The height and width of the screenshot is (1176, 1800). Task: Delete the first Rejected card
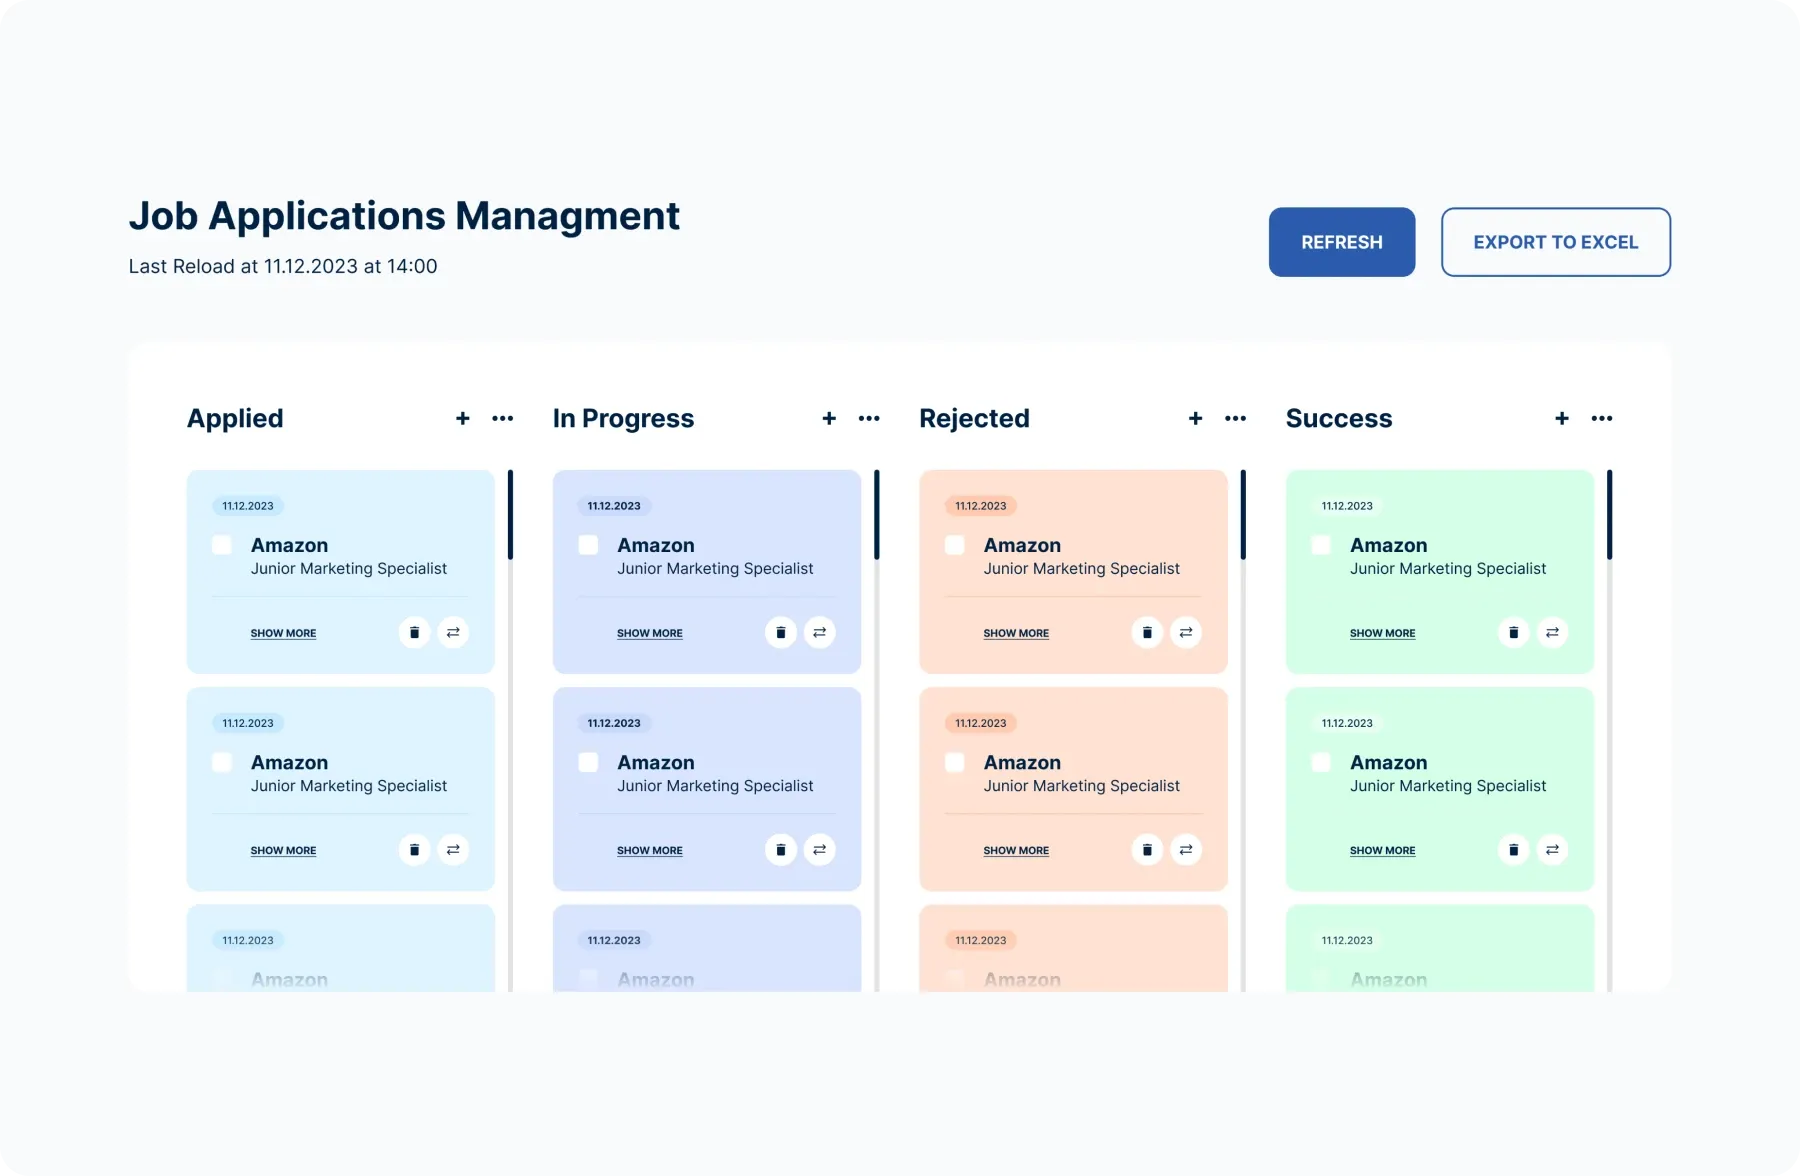click(x=1147, y=633)
